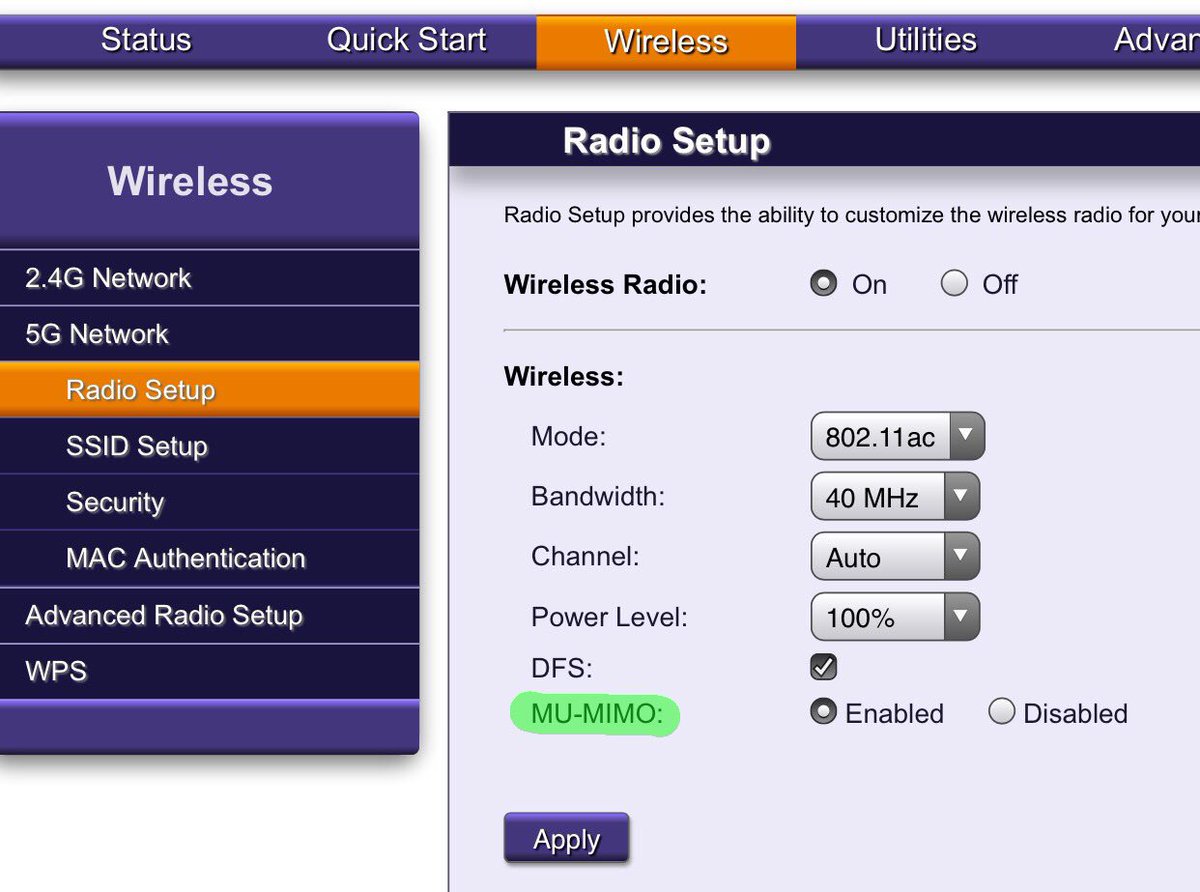Click the Radio Setup panel heading
1200x892 pixels.
coord(667,141)
